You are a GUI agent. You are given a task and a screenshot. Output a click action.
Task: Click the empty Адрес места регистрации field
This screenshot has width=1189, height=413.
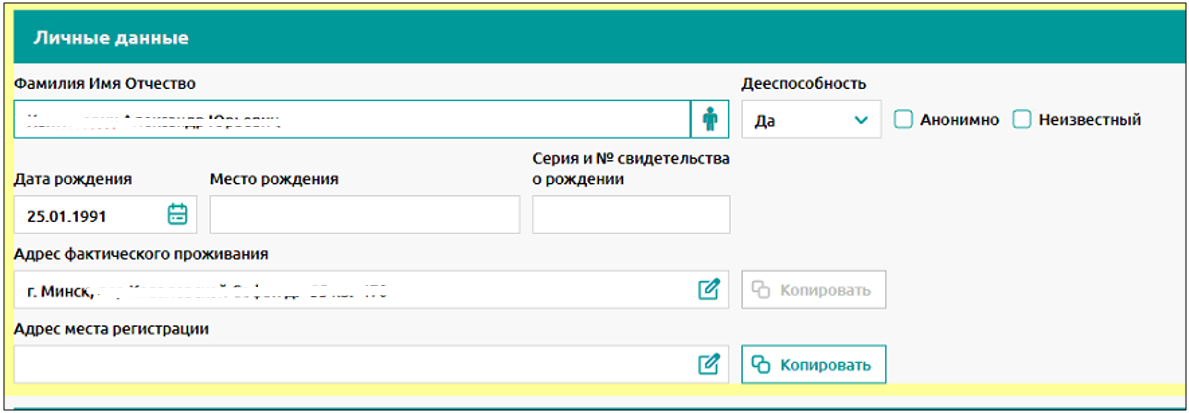(x=350, y=364)
